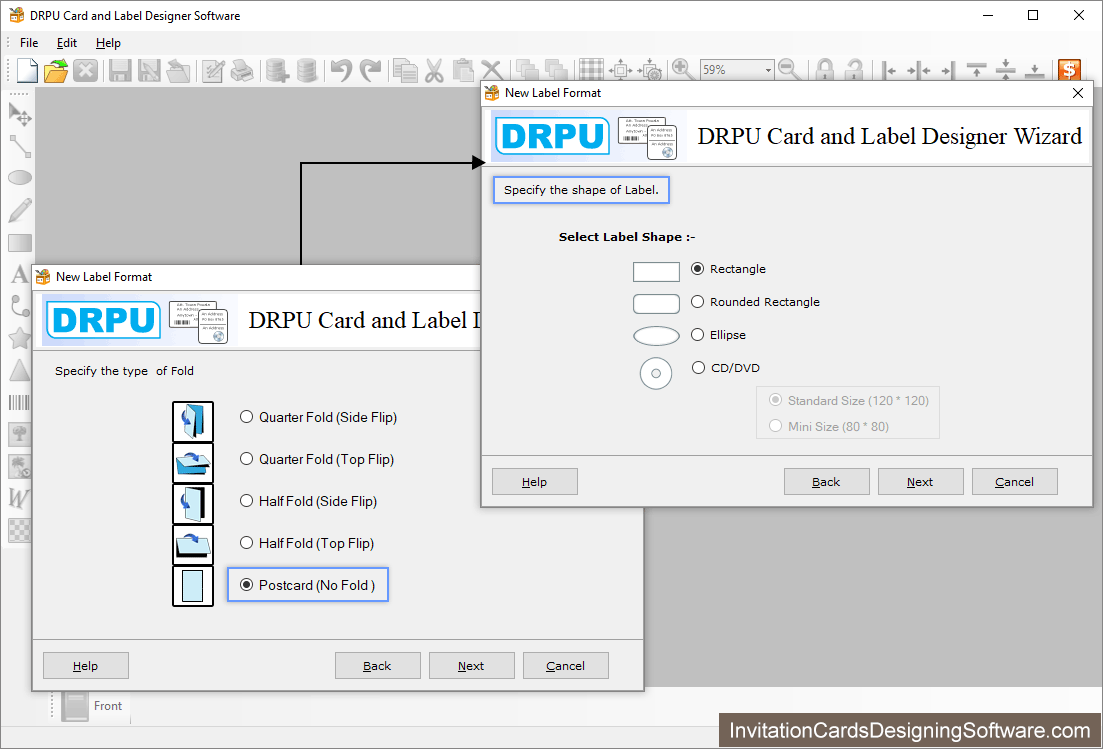Viewport: 1103px width, 749px height.
Task: Select Half Fold (Top Flip) option
Action: click(246, 543)
